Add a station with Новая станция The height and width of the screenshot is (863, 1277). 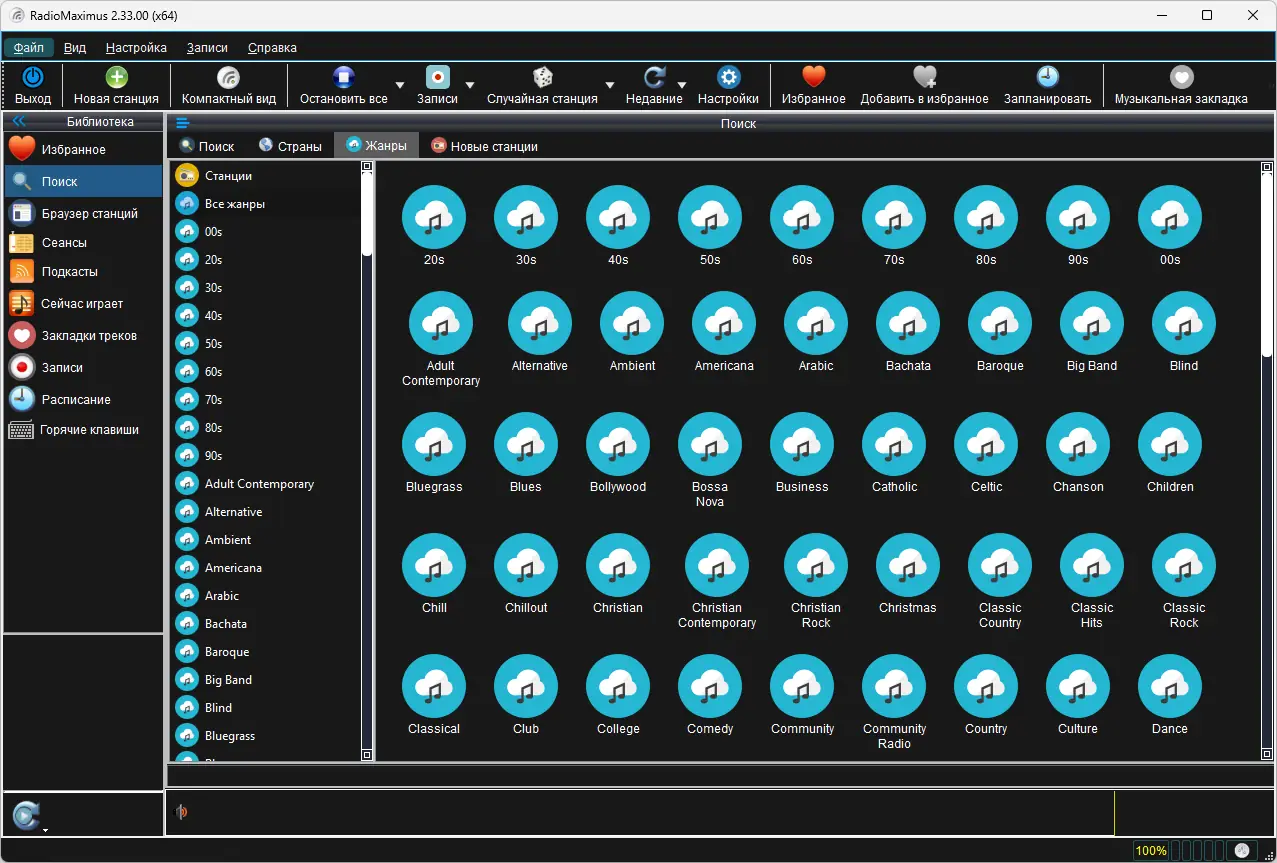[x=116, y=78]
